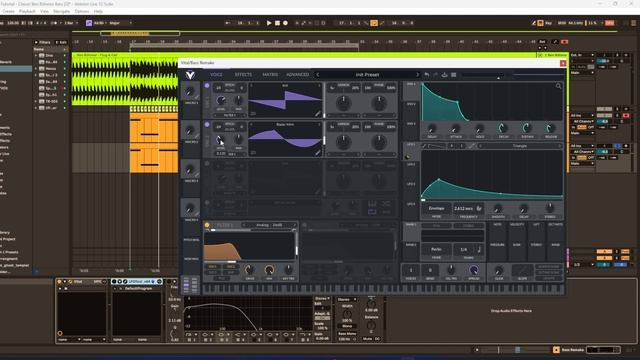
Task: Open the View menu
Action: 44,11
